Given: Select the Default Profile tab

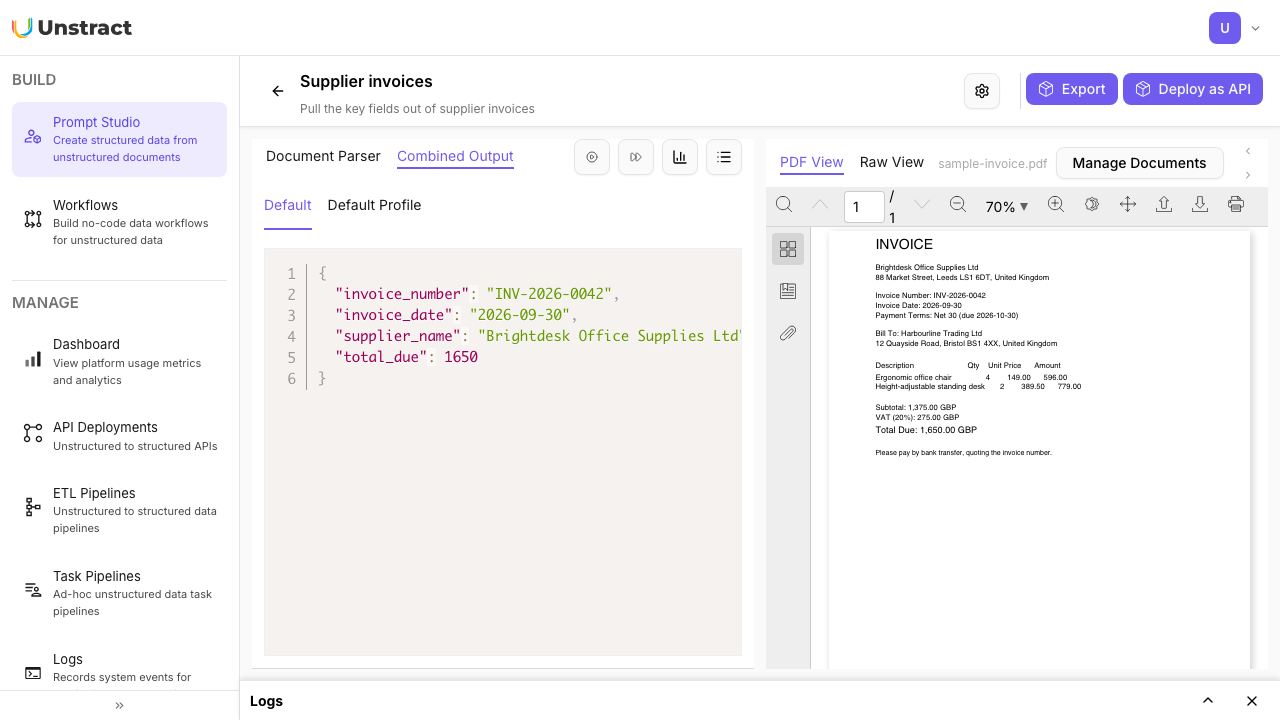Looking at the screenshot, I should click(x=374, y=205).
